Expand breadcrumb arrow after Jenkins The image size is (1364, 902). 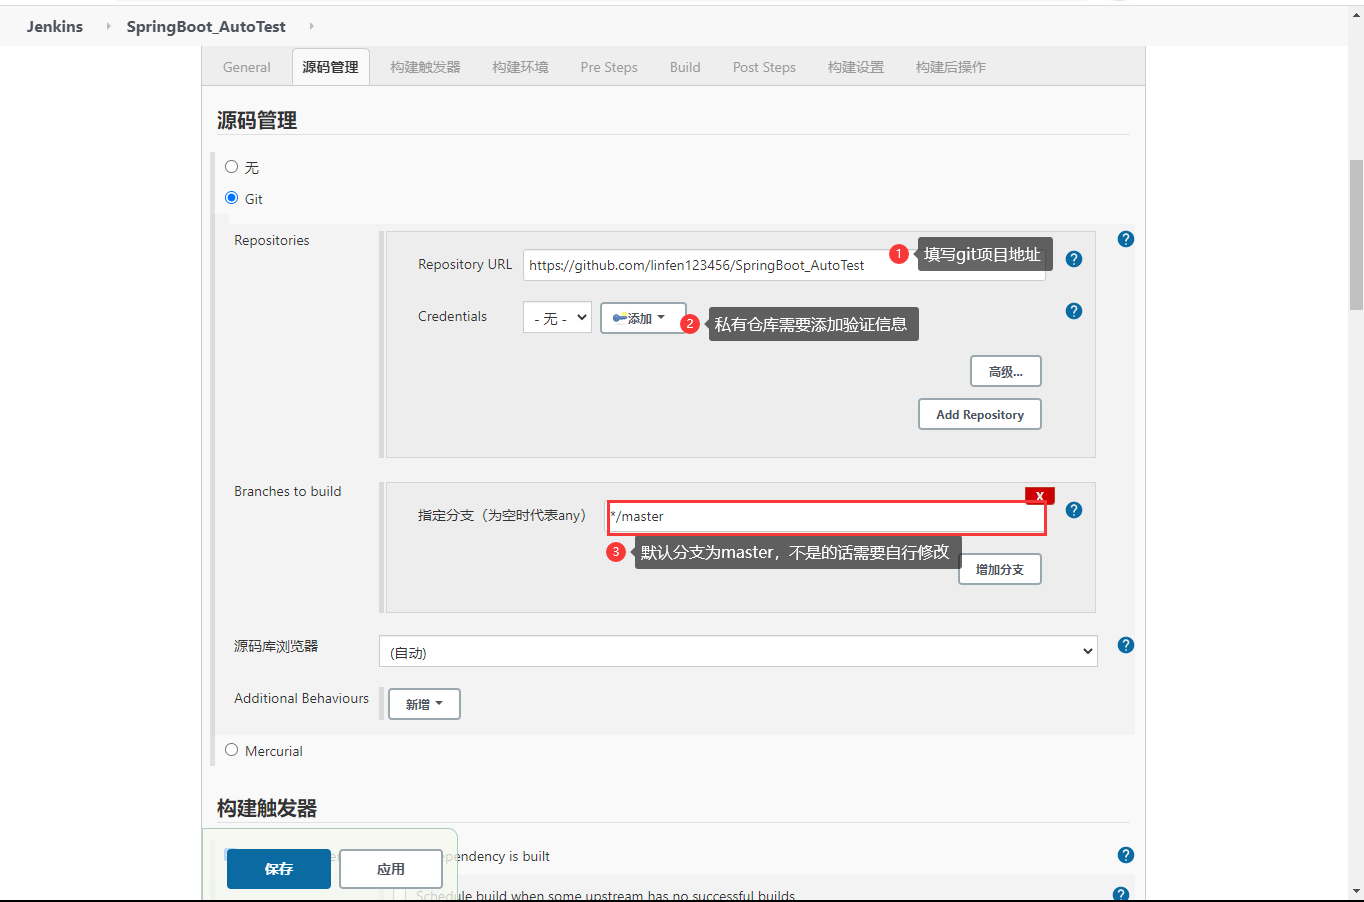pos(108,26)
